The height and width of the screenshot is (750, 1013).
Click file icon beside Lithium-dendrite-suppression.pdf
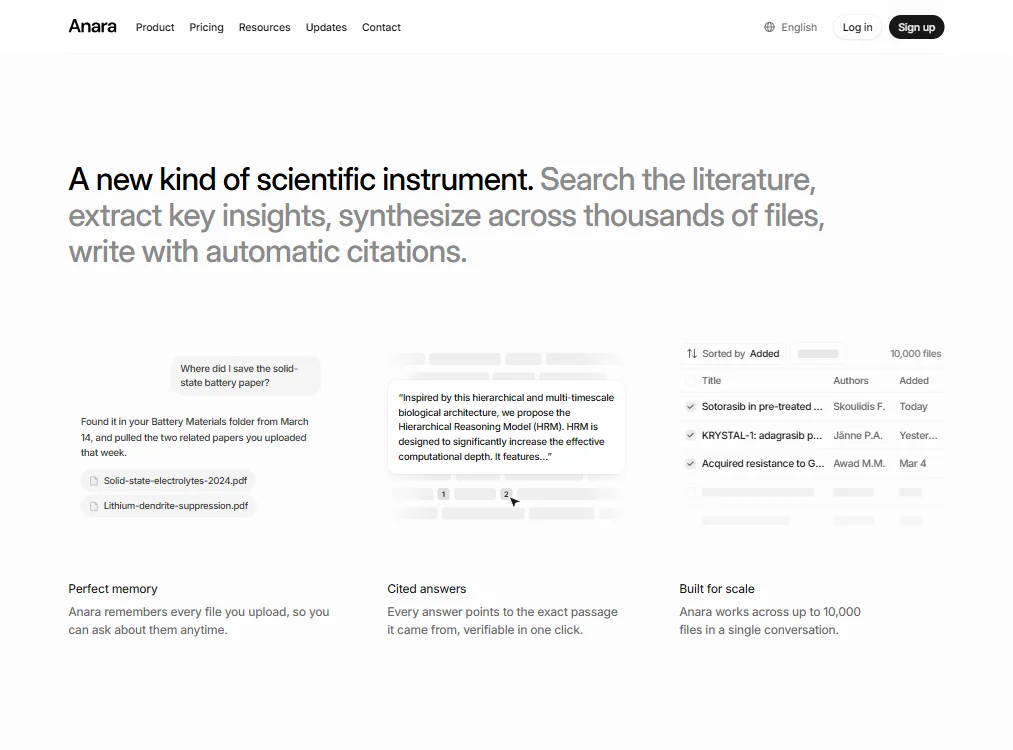tap(94, 506)
